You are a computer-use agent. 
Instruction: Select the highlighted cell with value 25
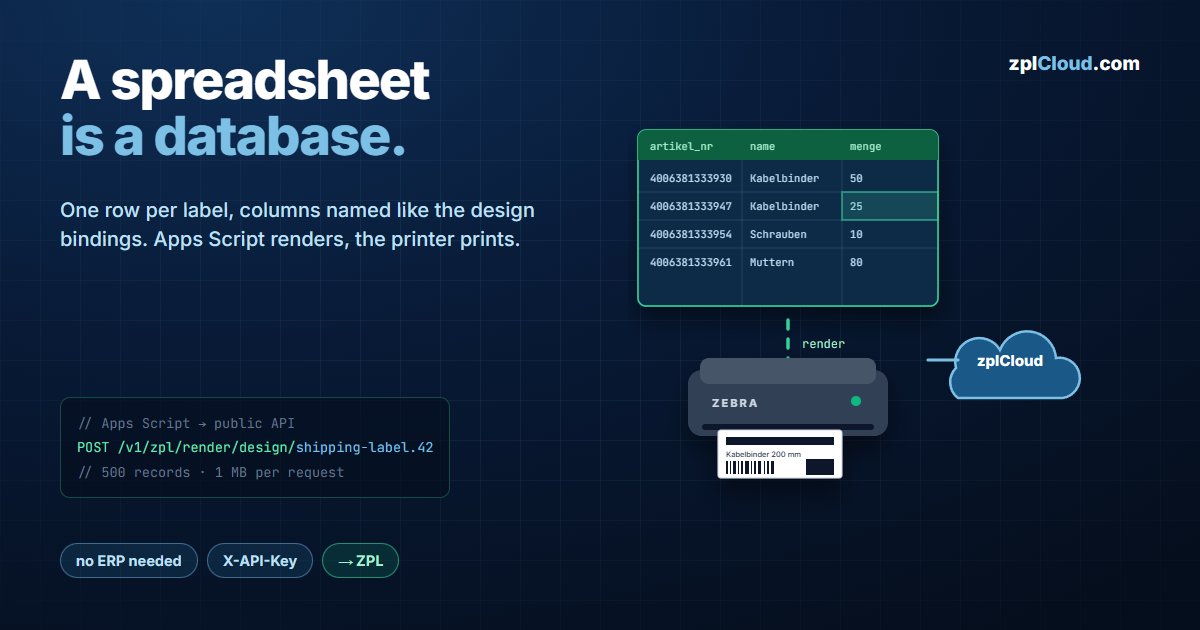click(x=889, y=206)
